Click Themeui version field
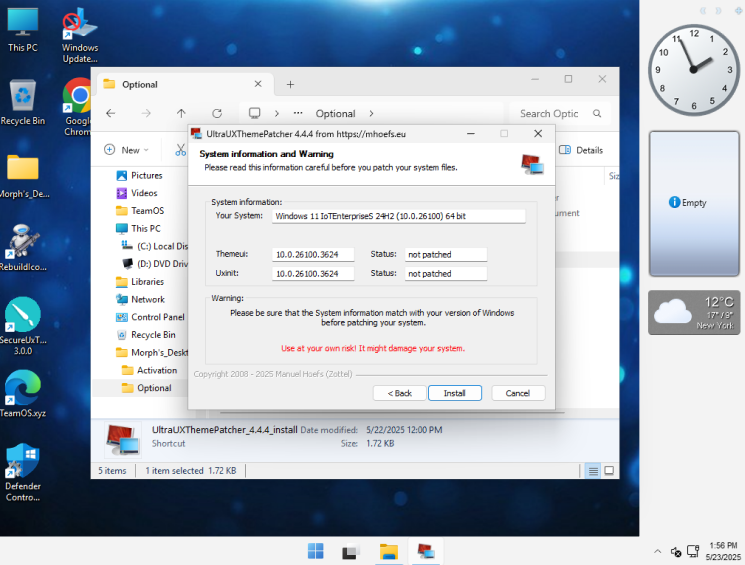 (x=313, y=254)
